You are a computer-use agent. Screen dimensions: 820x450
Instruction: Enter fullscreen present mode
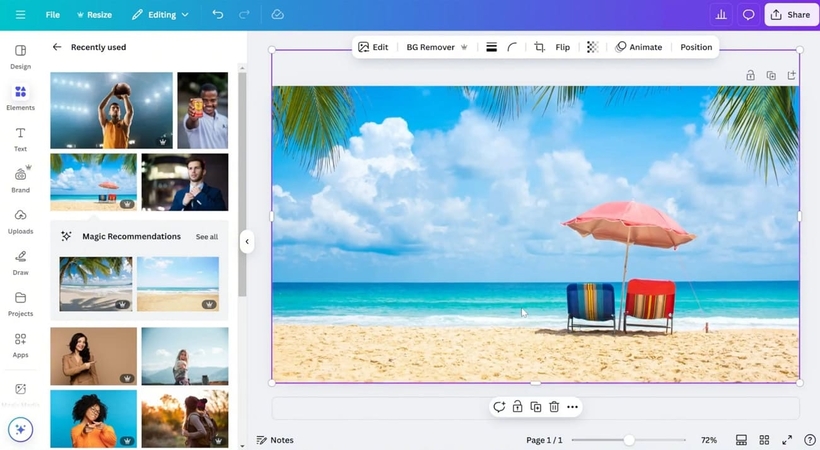[787, 440]
